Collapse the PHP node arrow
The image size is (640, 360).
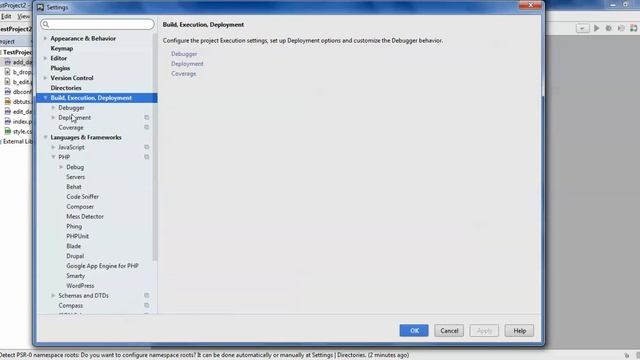pos(53,157)
